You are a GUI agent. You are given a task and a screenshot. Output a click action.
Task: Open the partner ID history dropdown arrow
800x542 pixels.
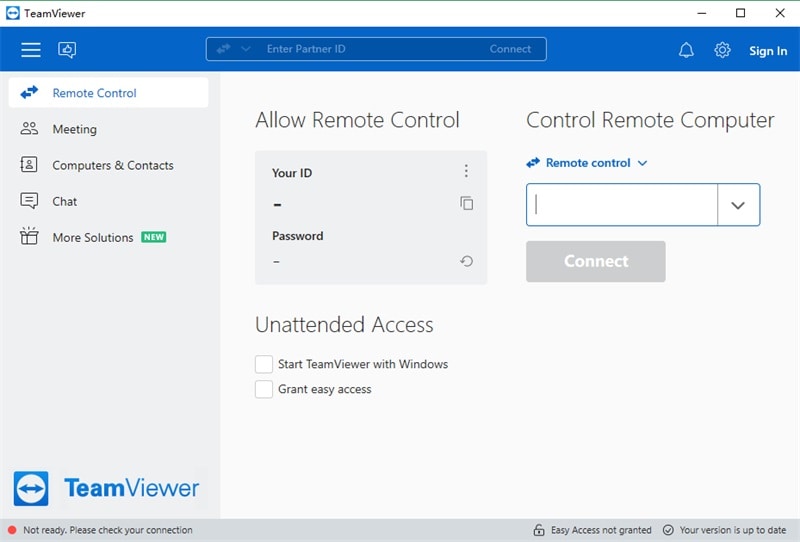[738, 205]
